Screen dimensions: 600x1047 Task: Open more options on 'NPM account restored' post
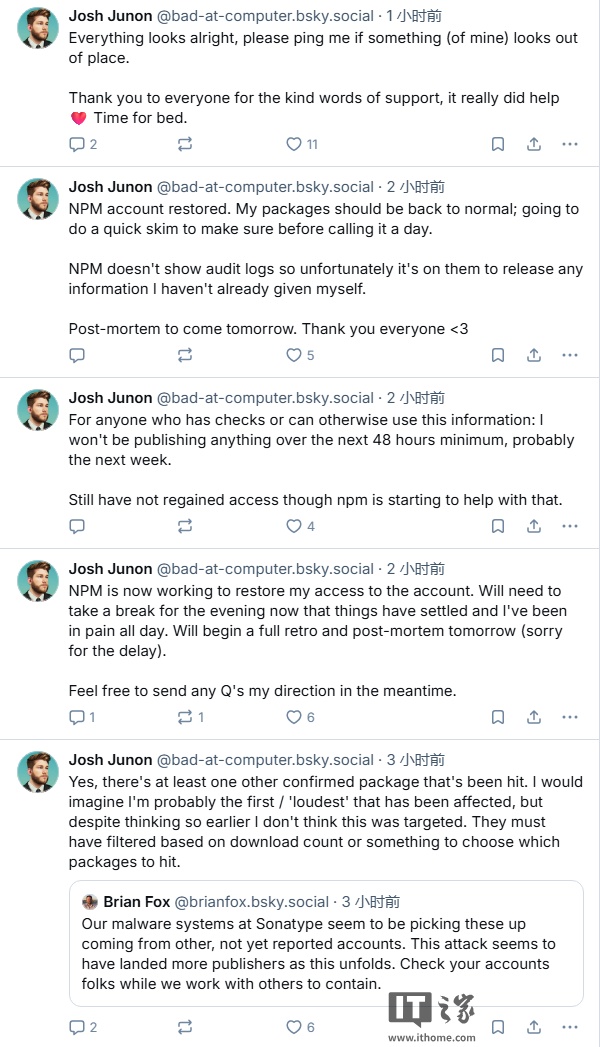[x=570, y=355]
